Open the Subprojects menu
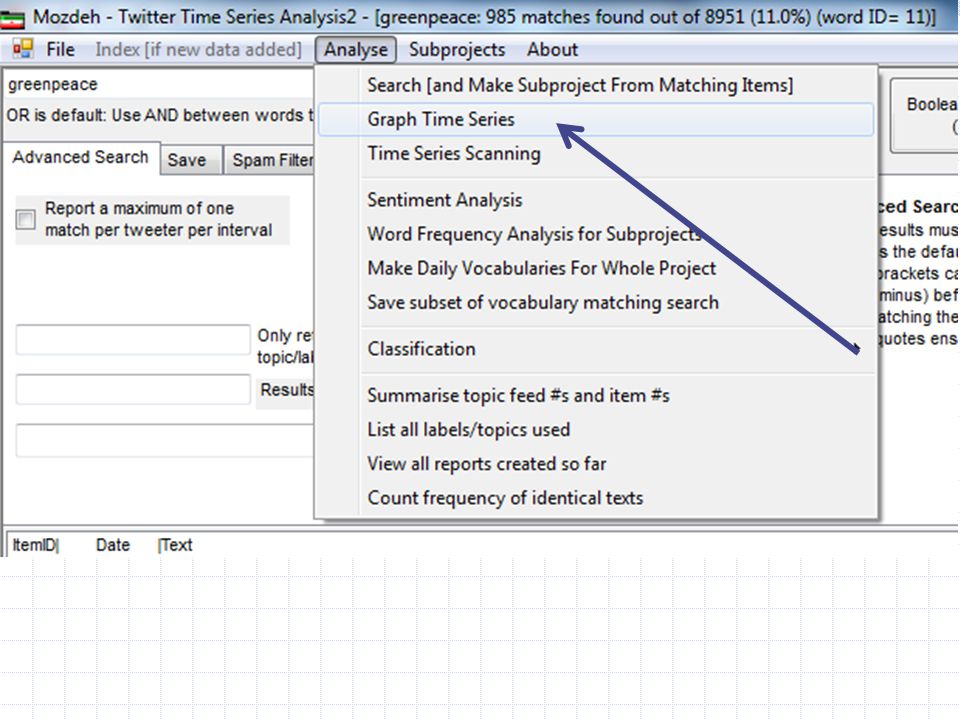Image resolution: width=960 pixels, height=720 pixels. click(457, 49)
